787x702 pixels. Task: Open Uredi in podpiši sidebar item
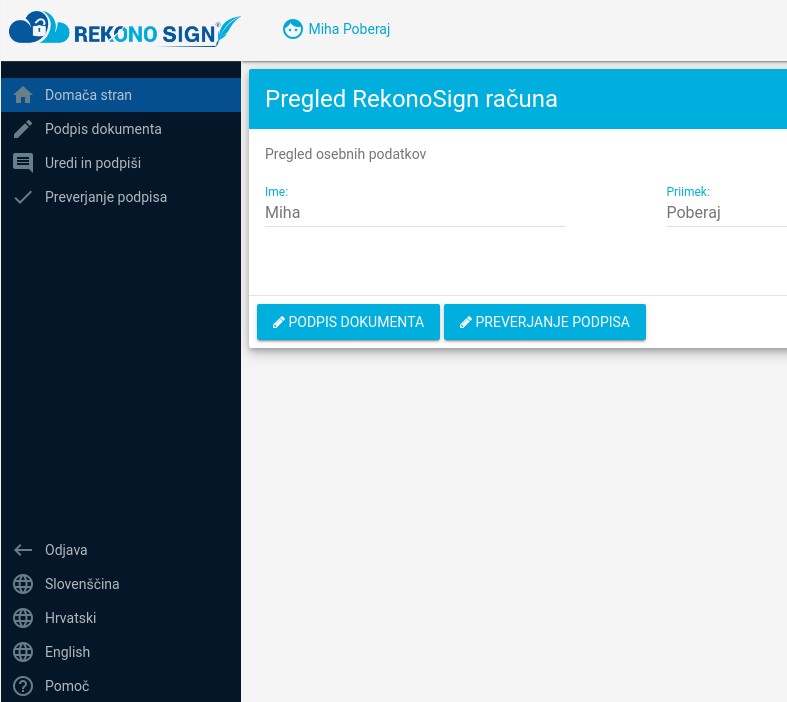(x=121, y=163)
